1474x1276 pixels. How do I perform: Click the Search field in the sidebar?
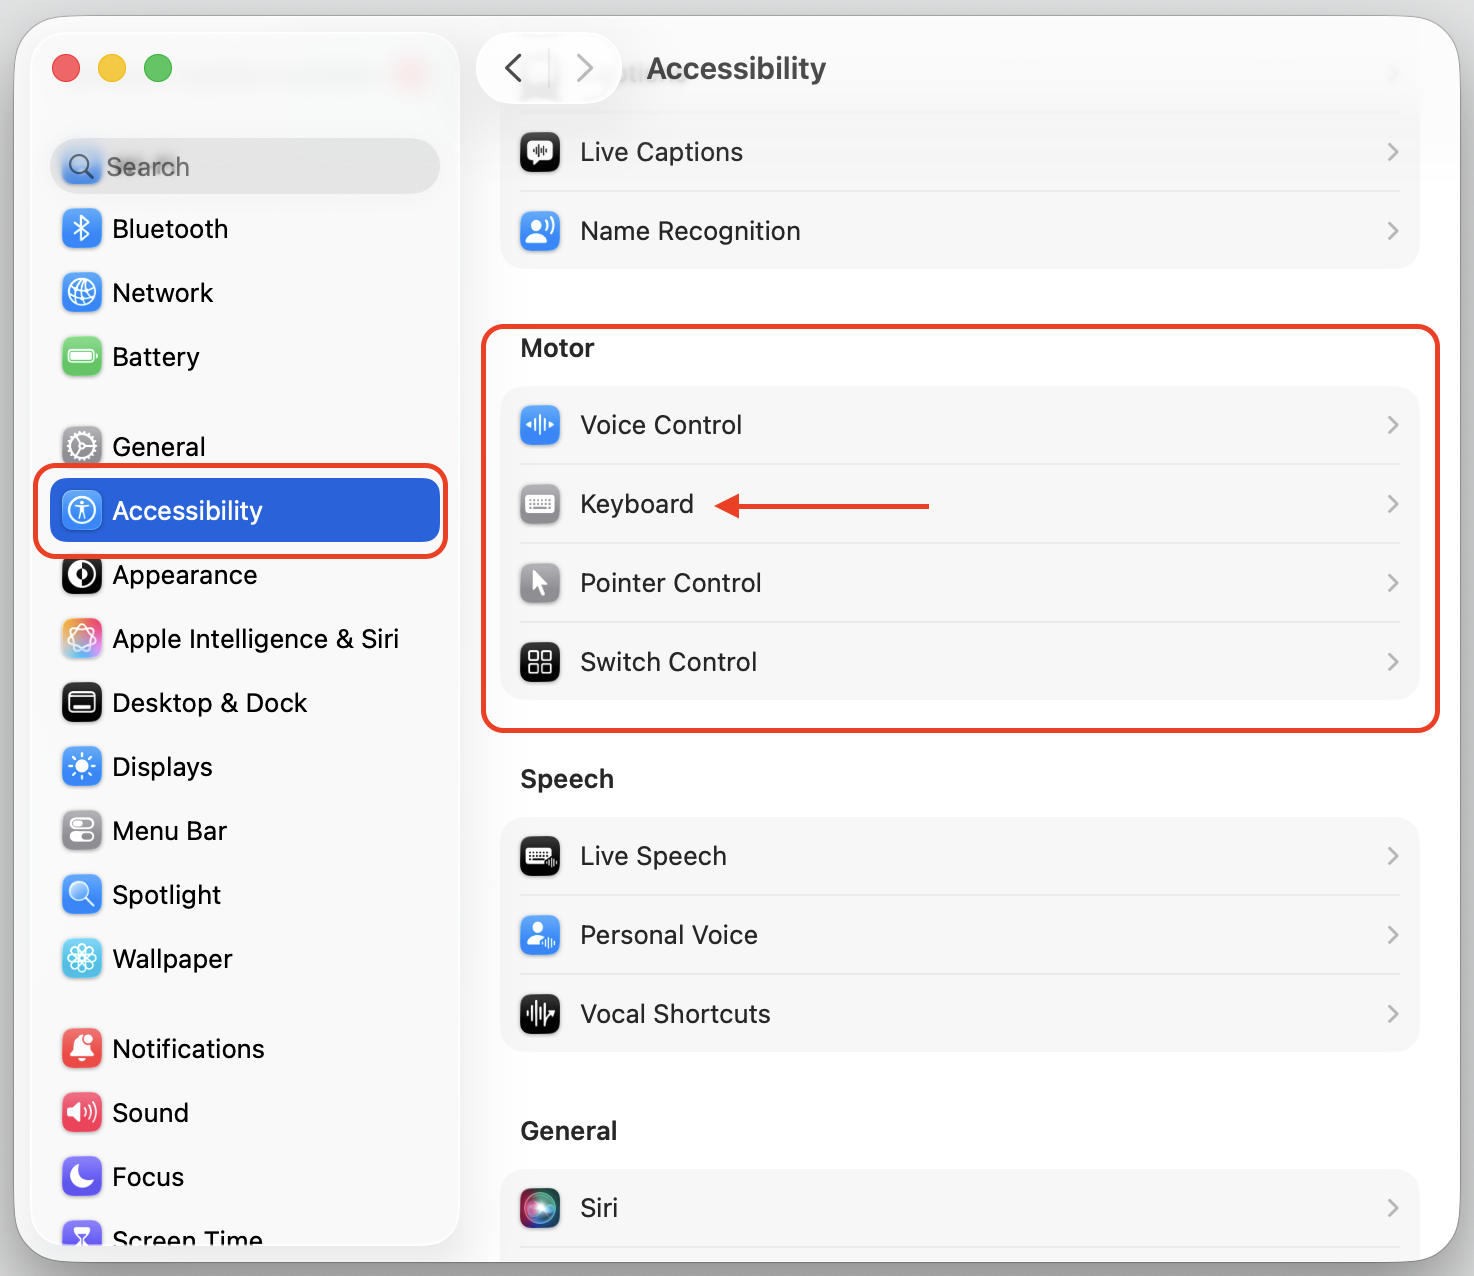(x=245, y=166)
